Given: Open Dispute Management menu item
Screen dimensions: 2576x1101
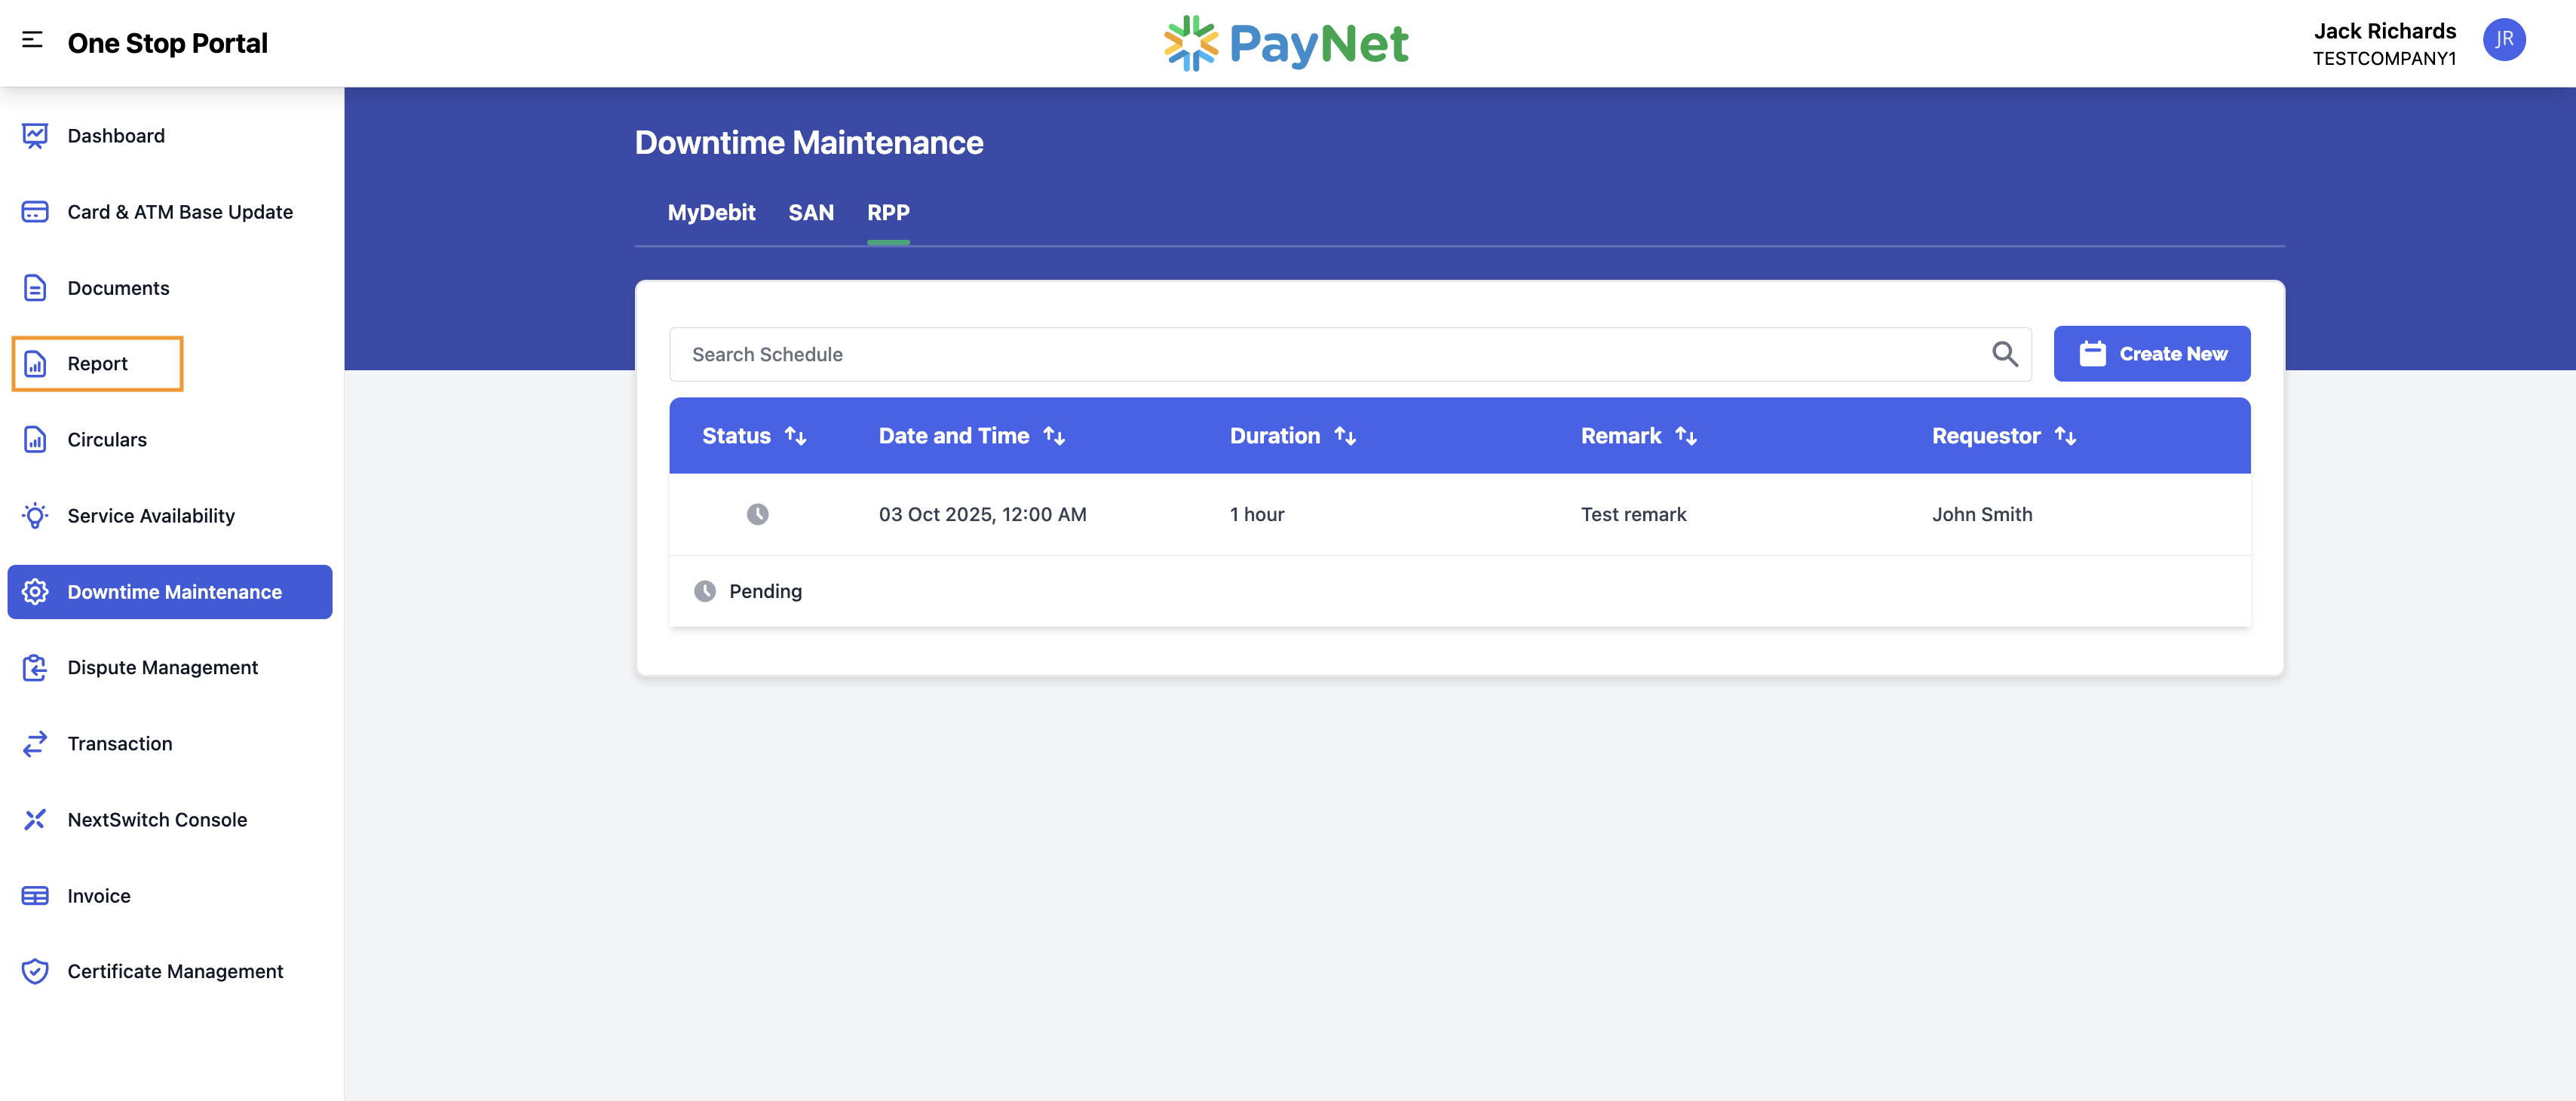Looking at the screenshot, I should 162,667.
